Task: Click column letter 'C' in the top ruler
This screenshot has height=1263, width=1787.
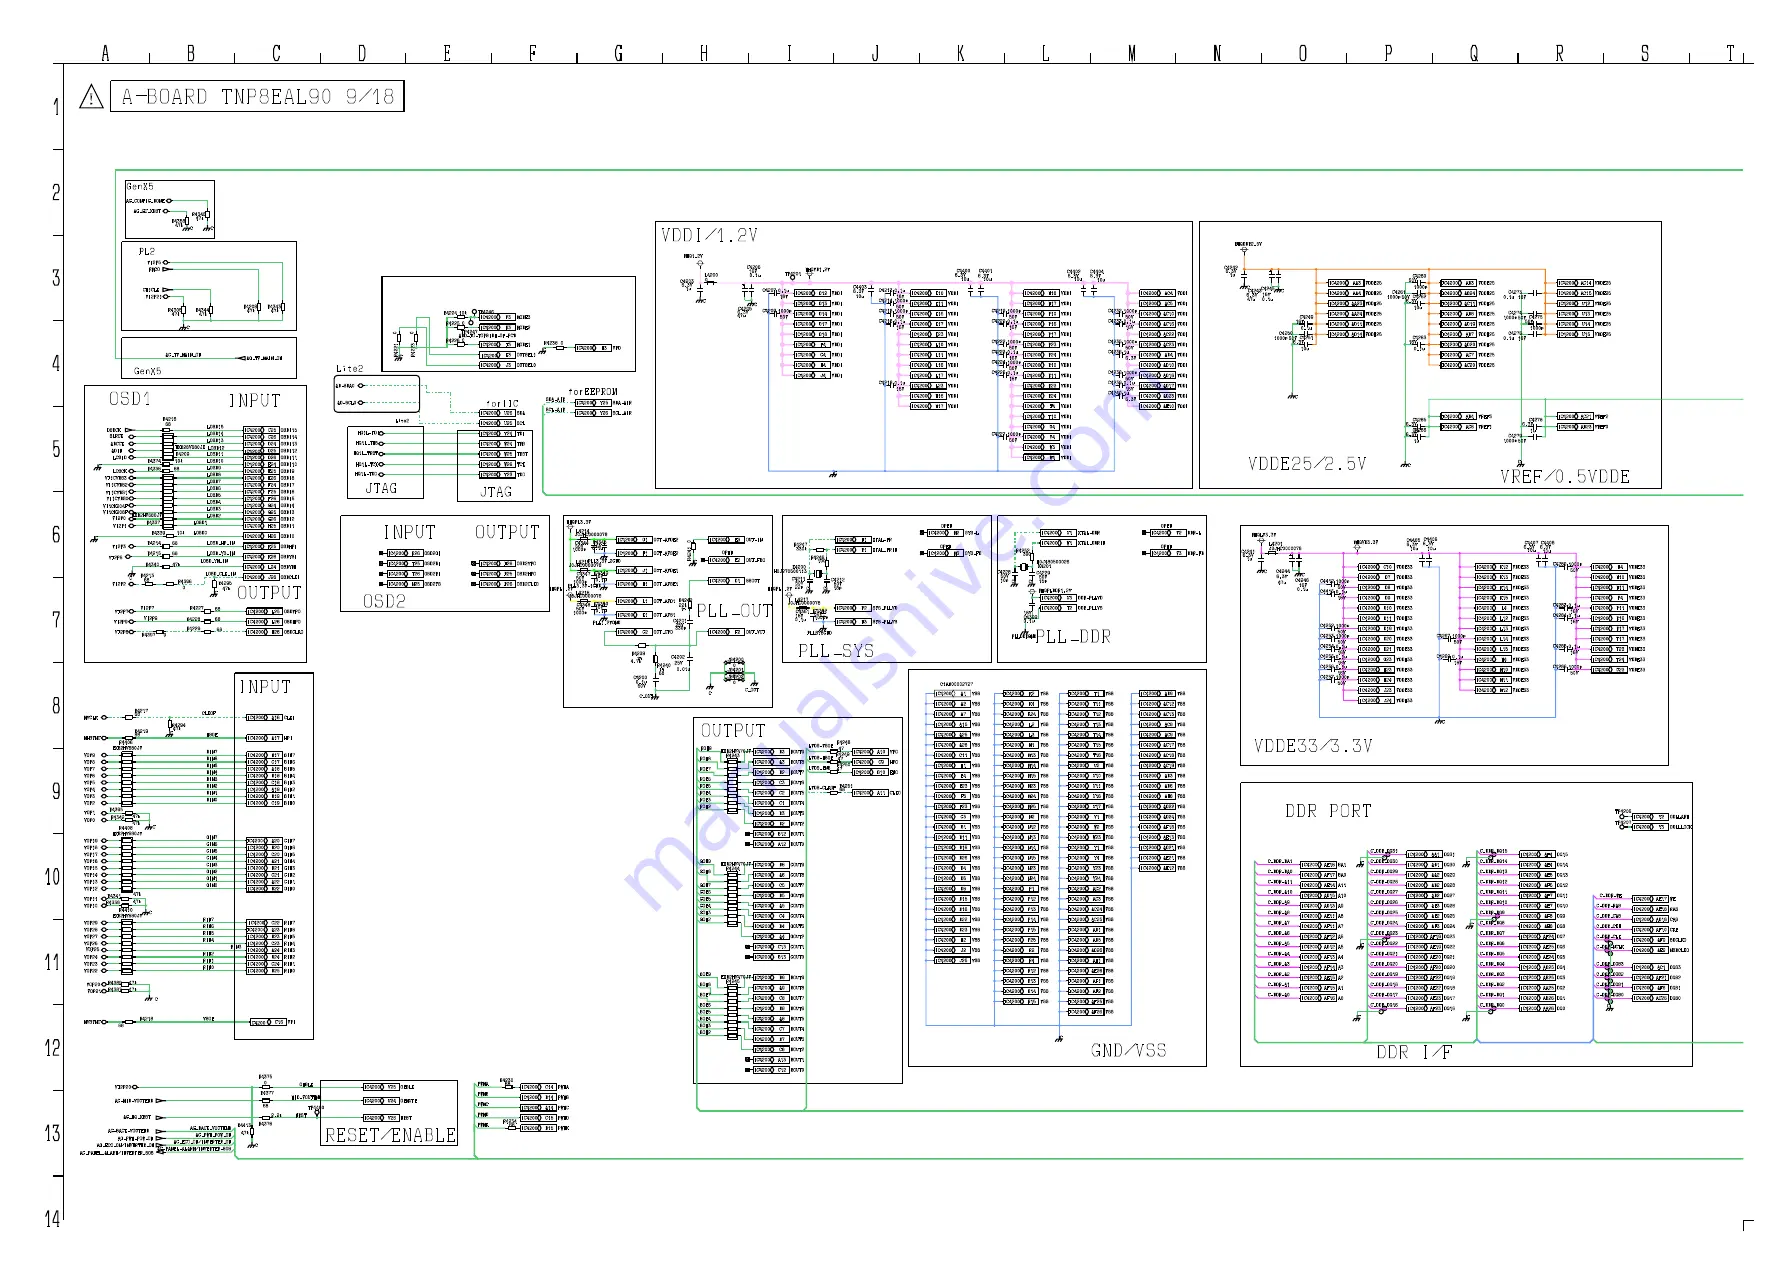Action: click(x=276, y=54)
